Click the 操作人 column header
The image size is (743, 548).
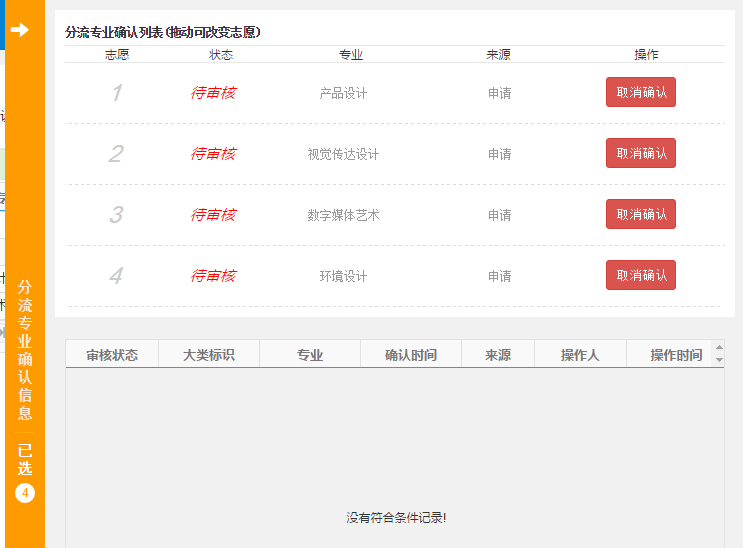580,355
